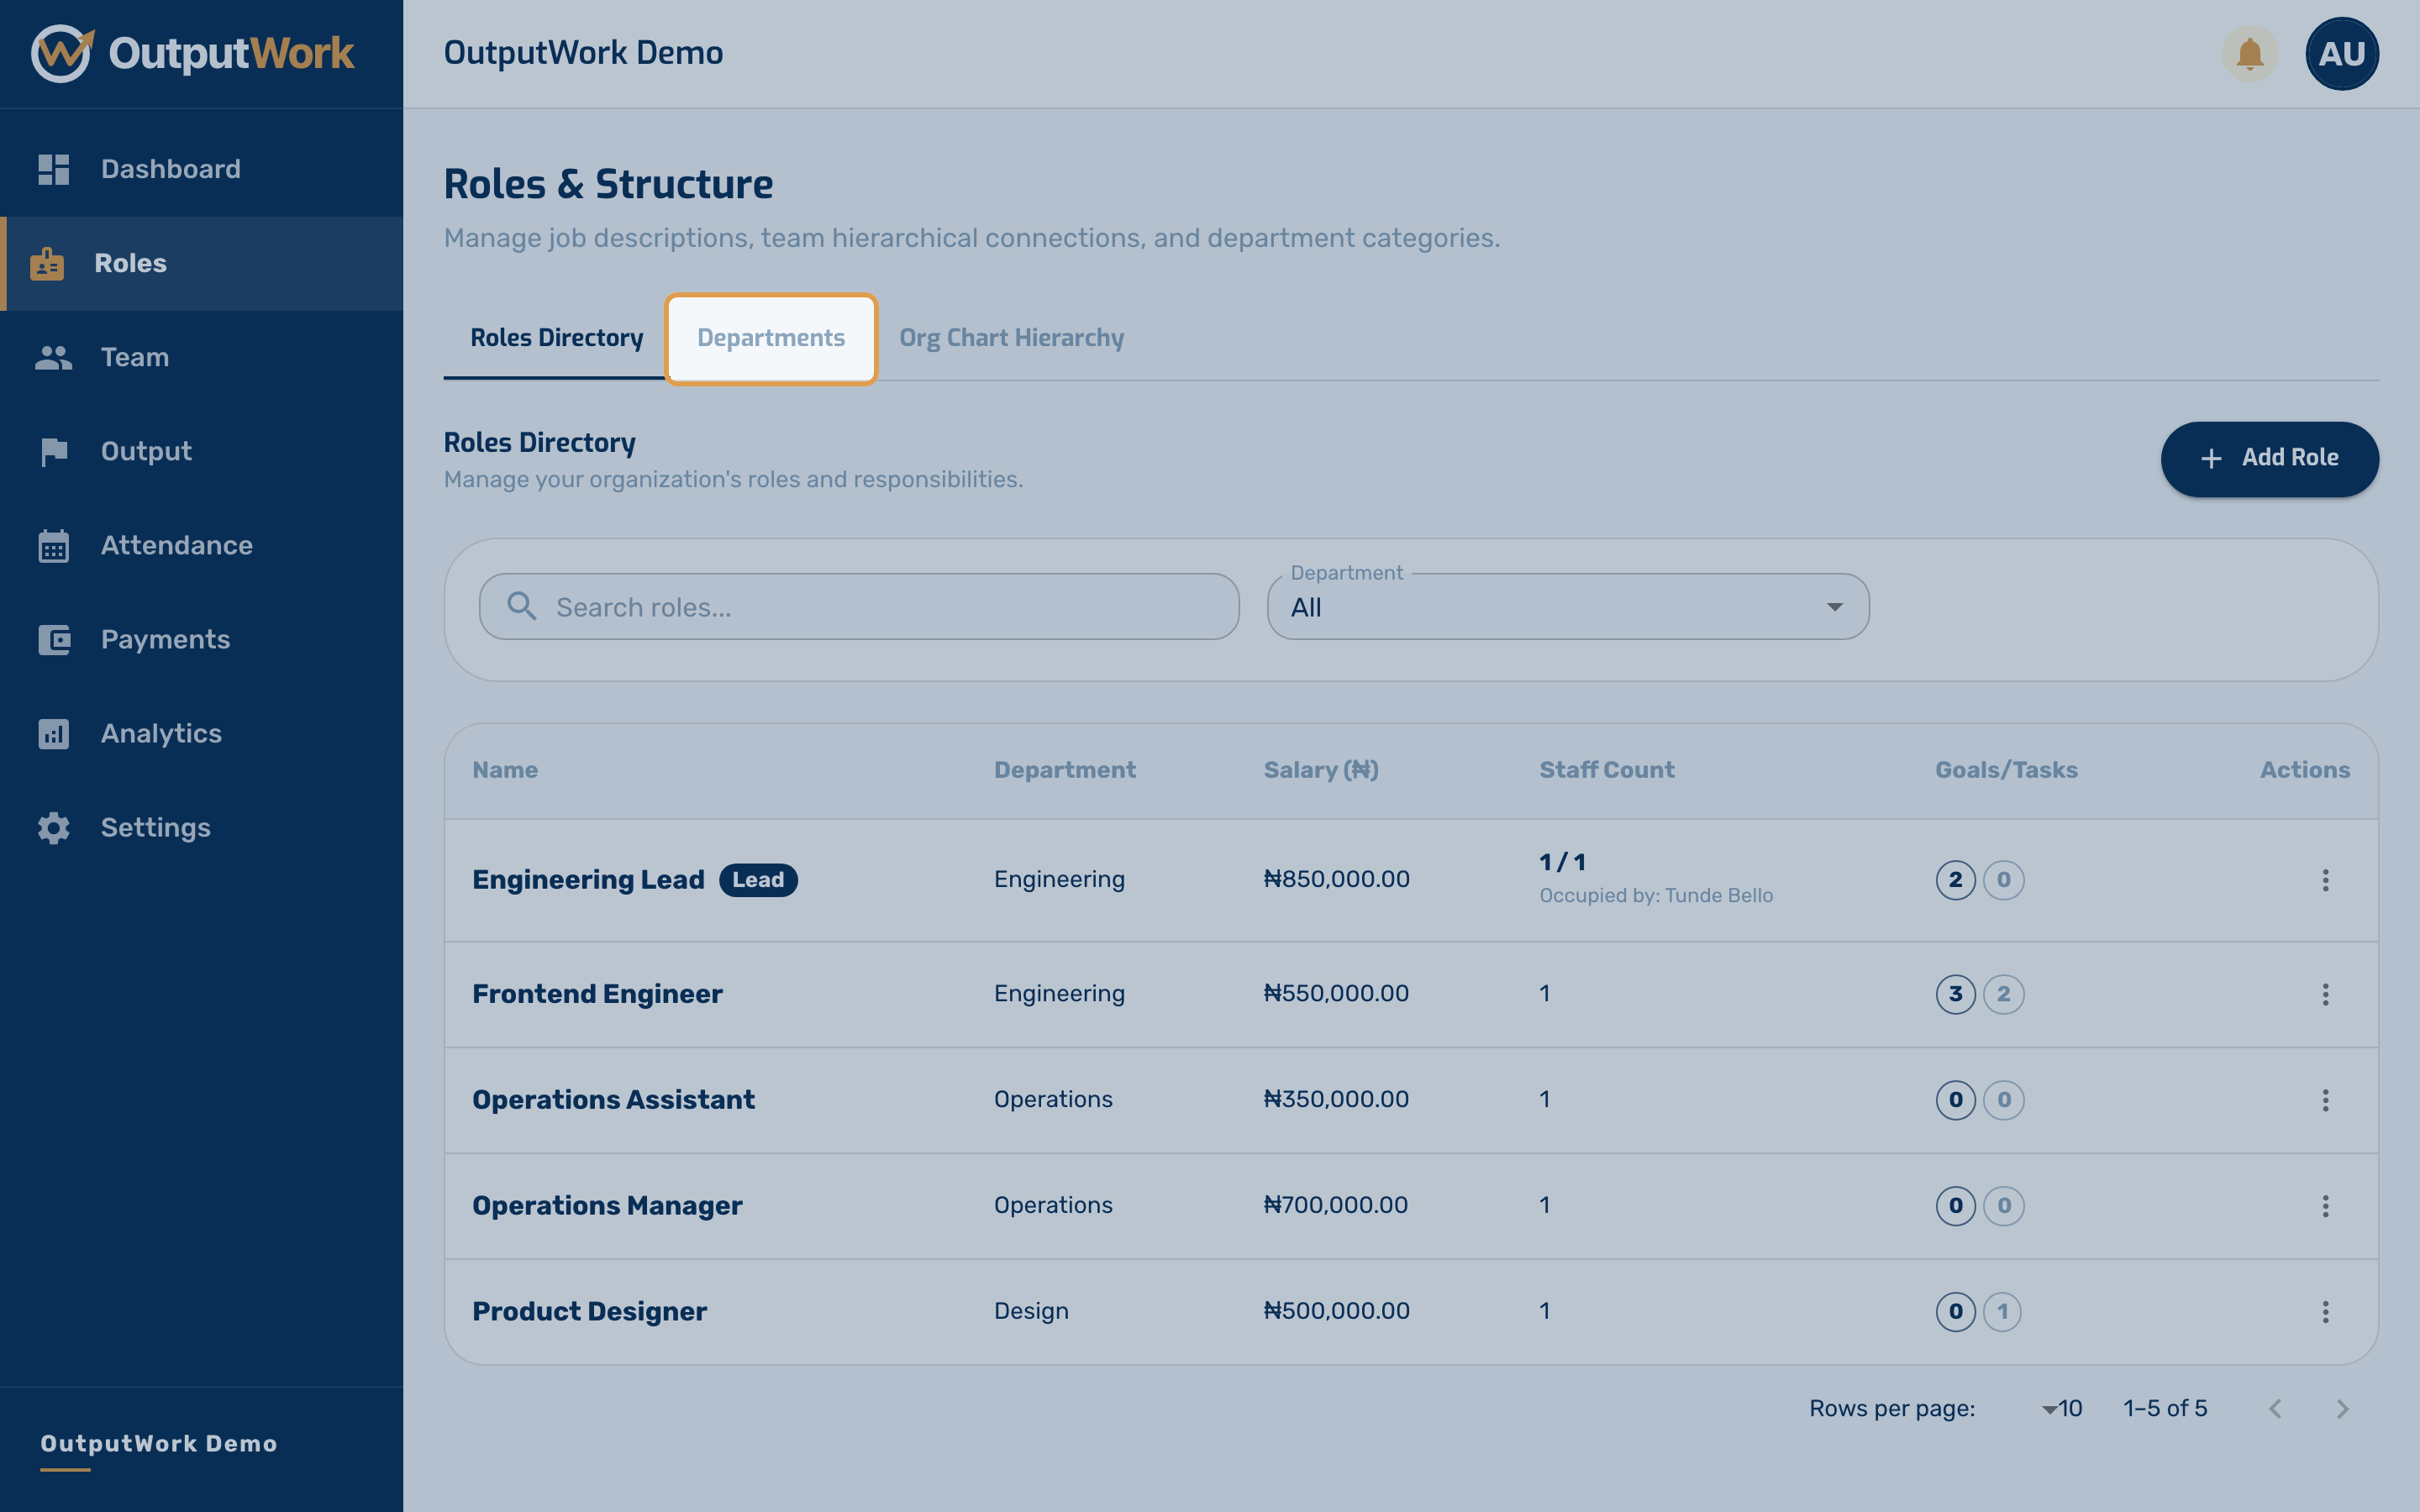The image size is (2420, 1512).
Task: Change the rows per page dropdown
Action: click(x=2062, y=1408)
